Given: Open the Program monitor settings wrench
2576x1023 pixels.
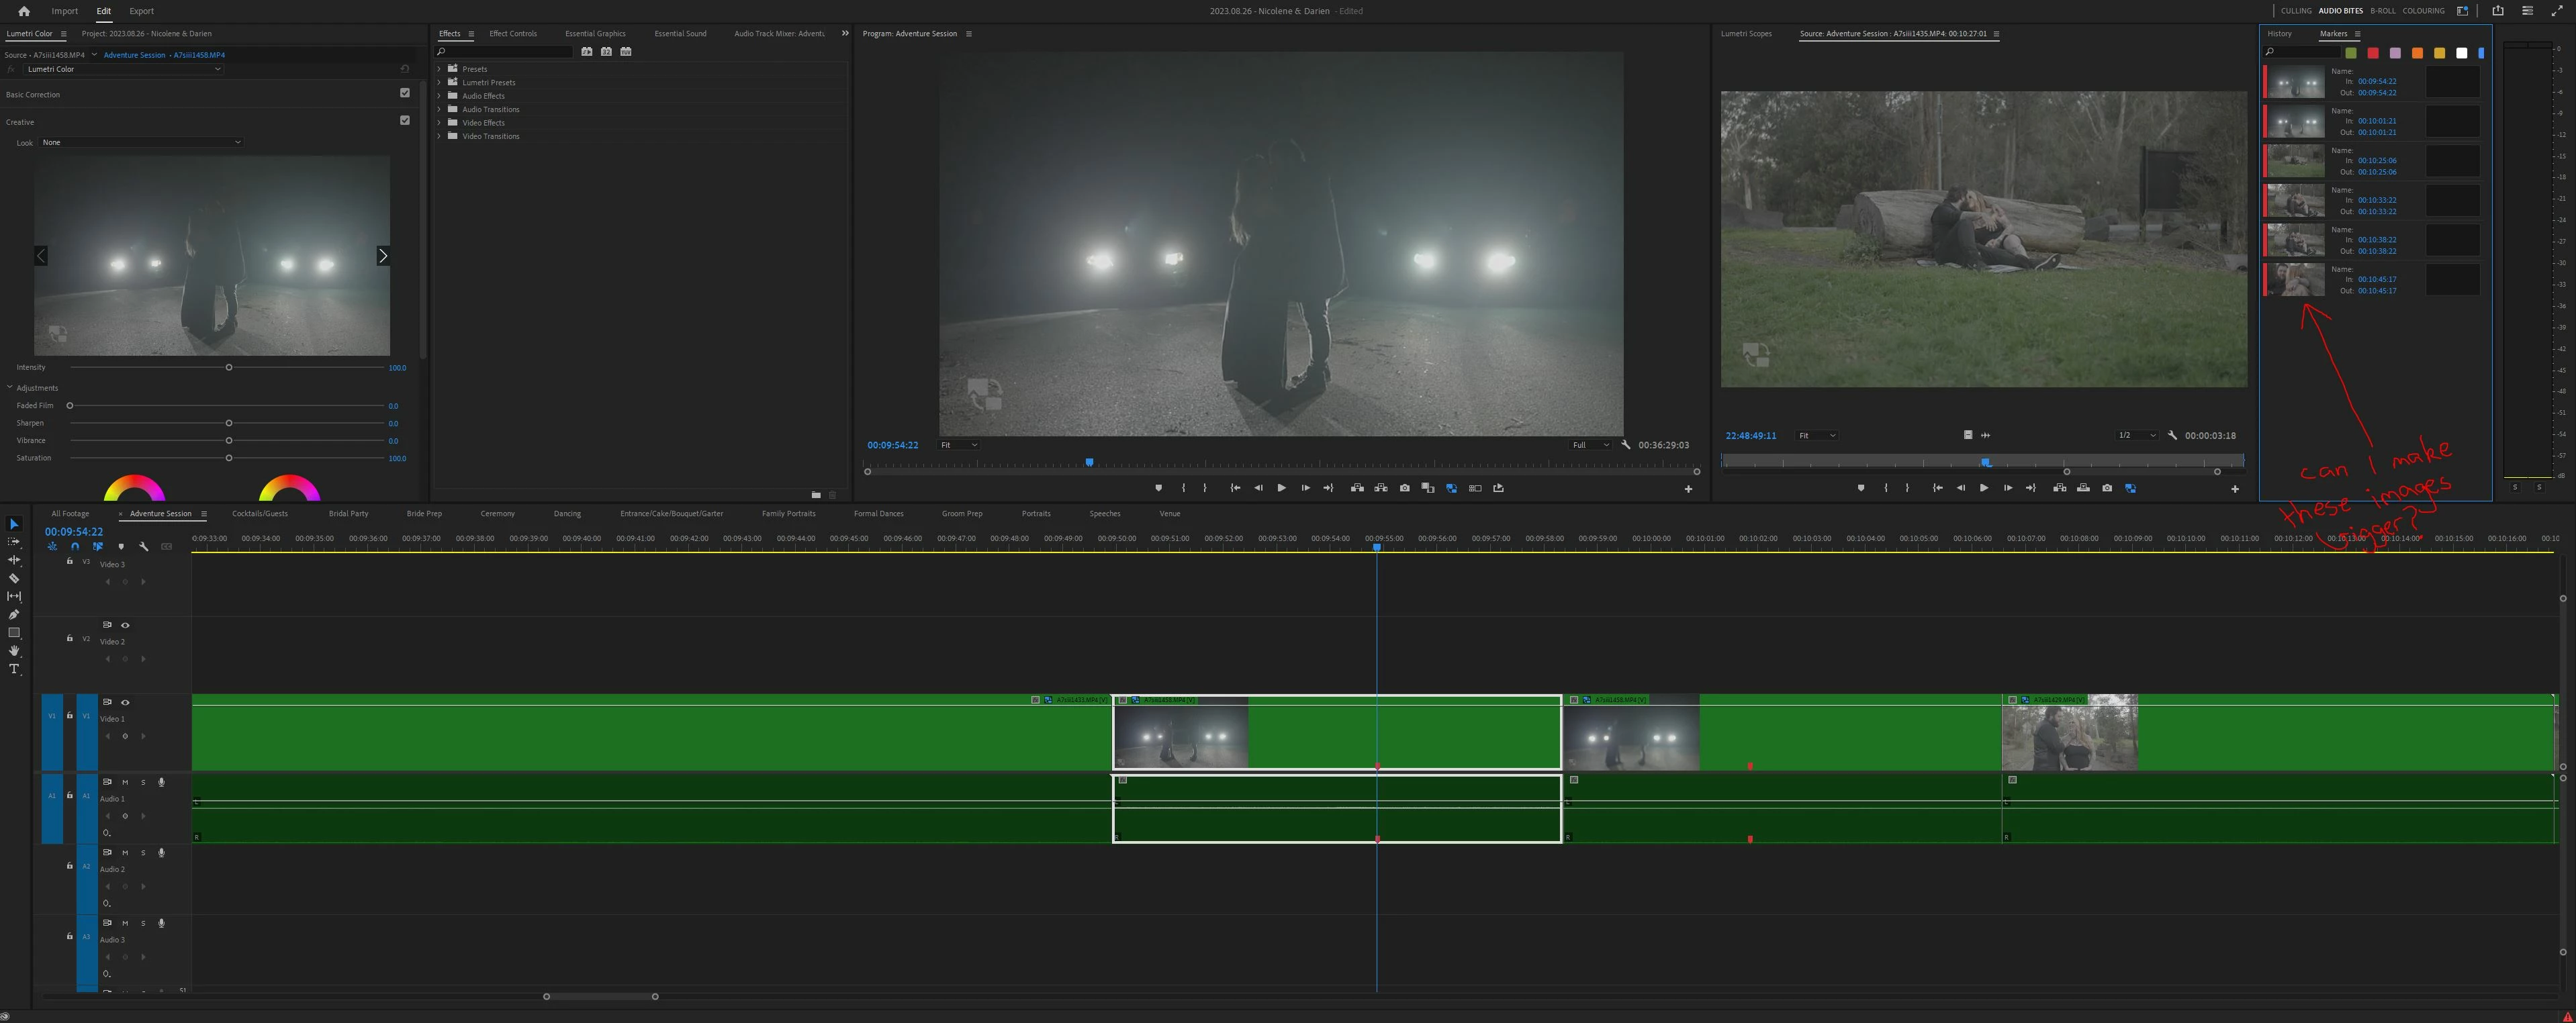Looking at the screenshot, I should [1626, 445].
